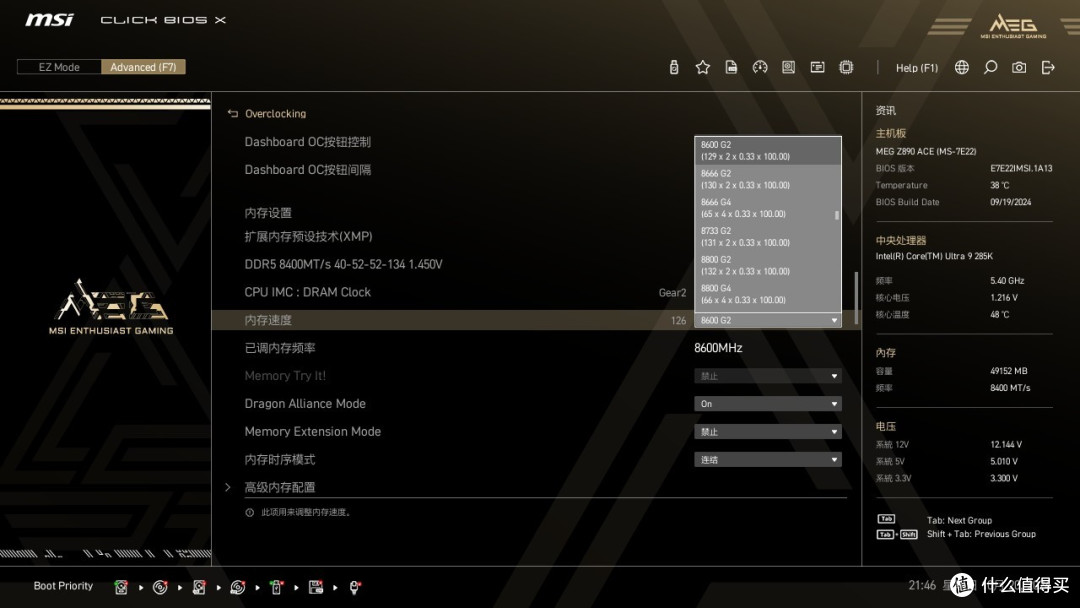Click the info circle icon beside the help description
The image size is (1080, 608).
(x=249, y=512)
